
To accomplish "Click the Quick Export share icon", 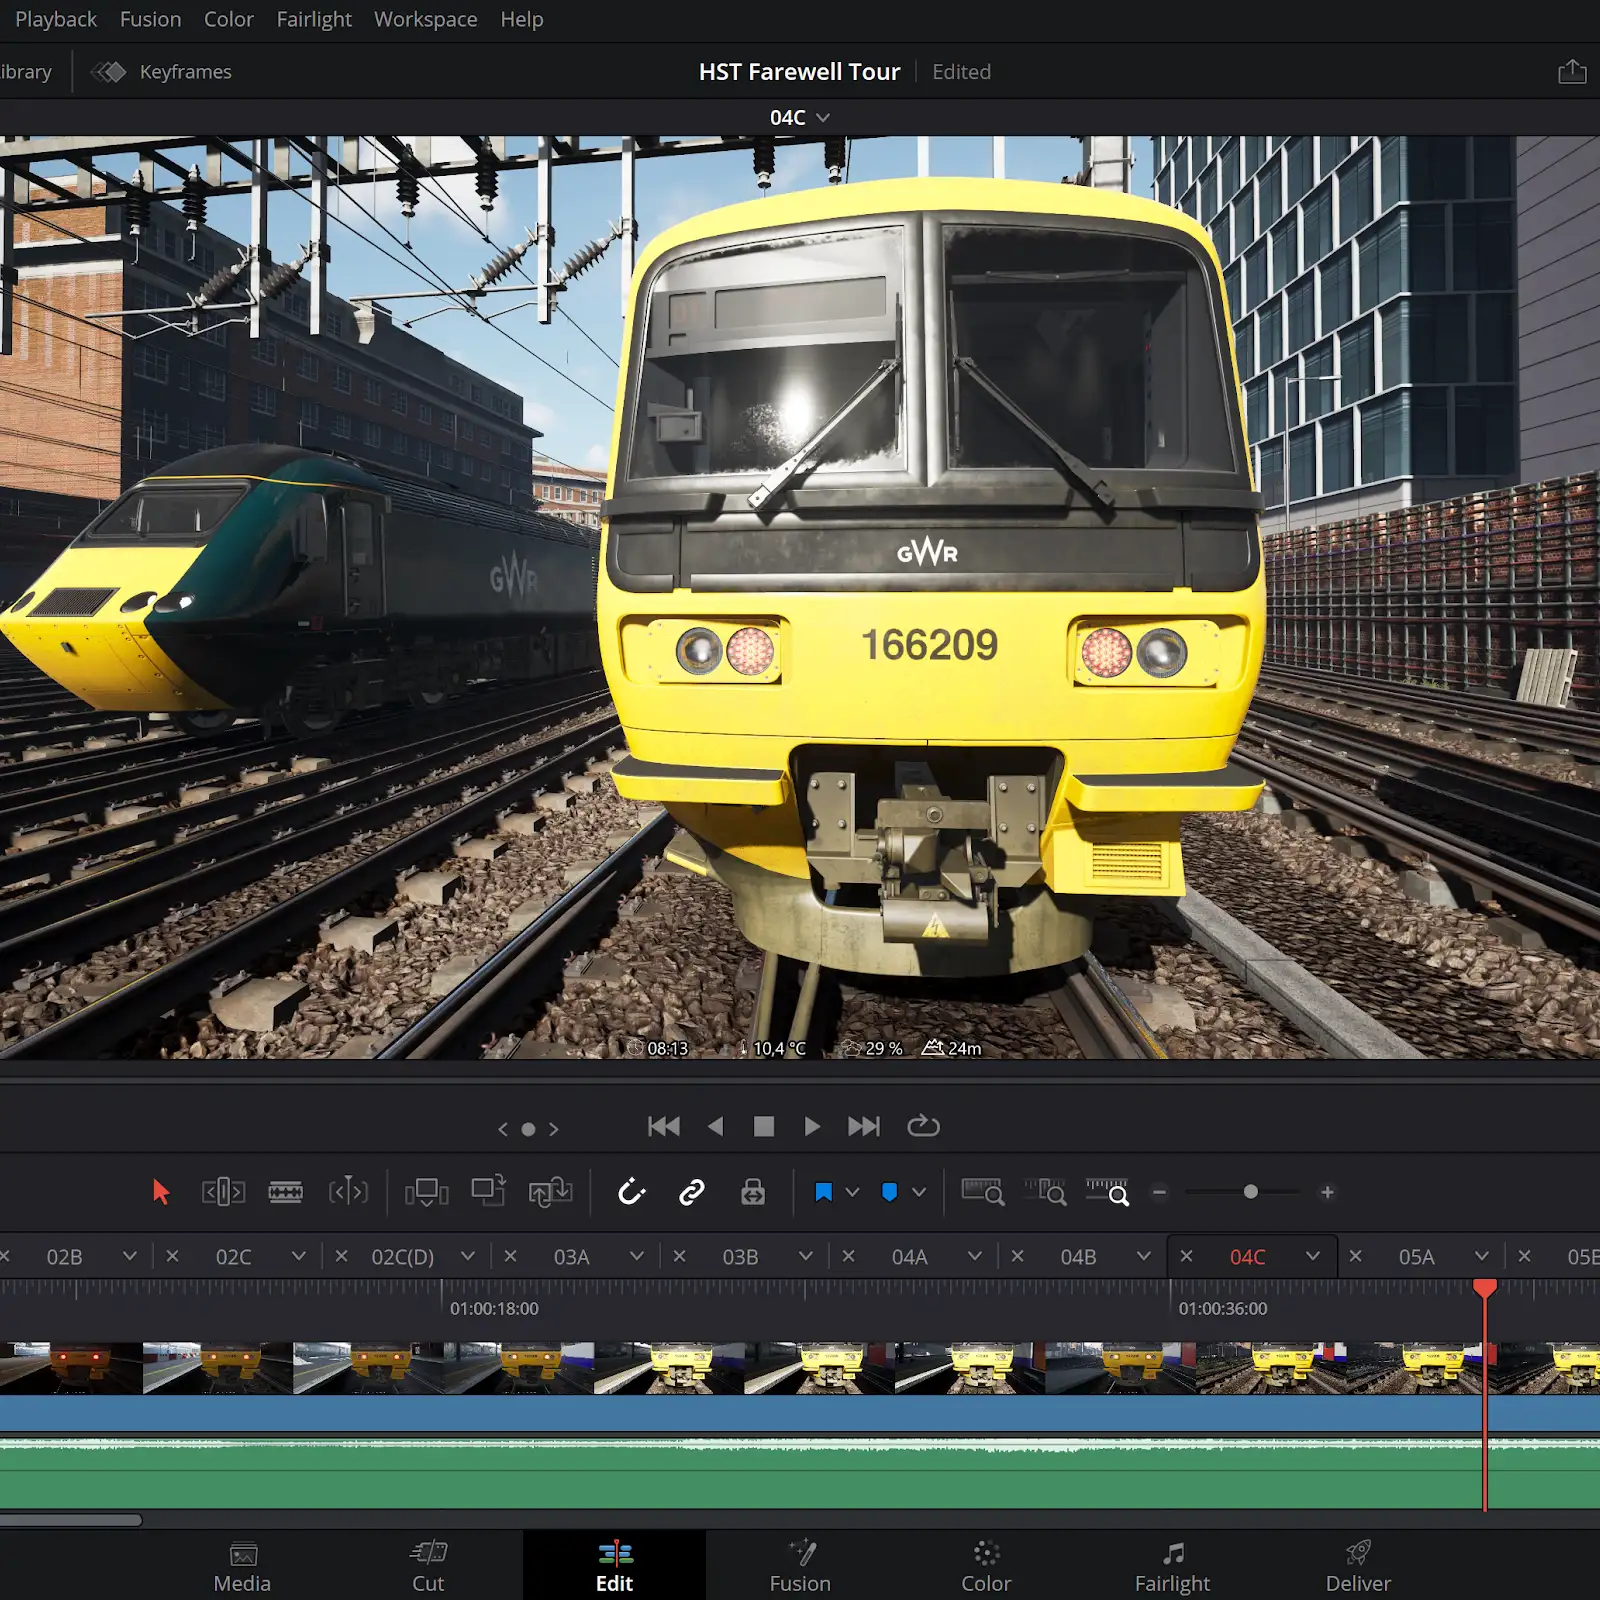I will click(x=1572, y=71).
